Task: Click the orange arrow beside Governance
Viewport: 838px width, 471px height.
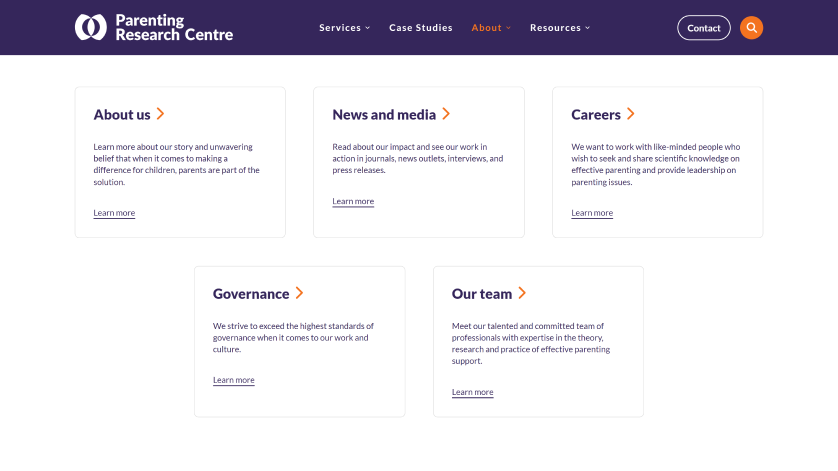Action: [299, 293]
